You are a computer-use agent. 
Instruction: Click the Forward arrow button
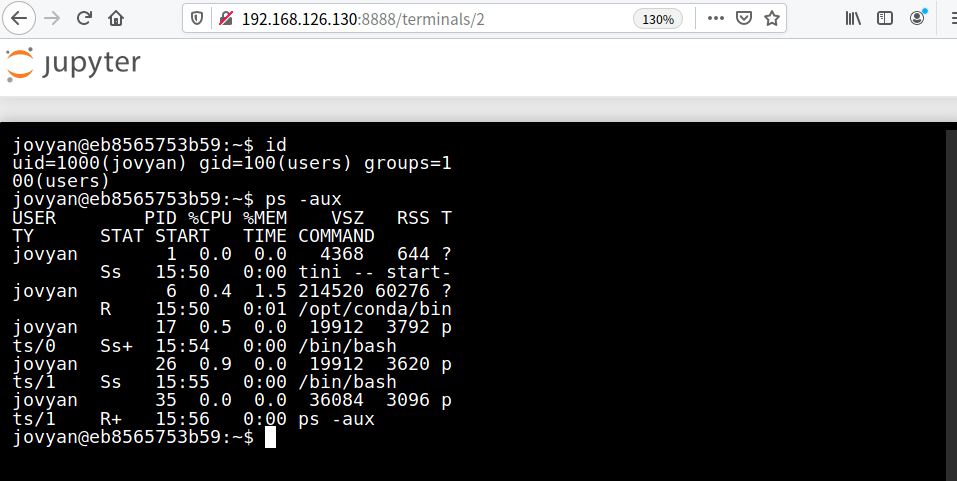click(53, 18)
